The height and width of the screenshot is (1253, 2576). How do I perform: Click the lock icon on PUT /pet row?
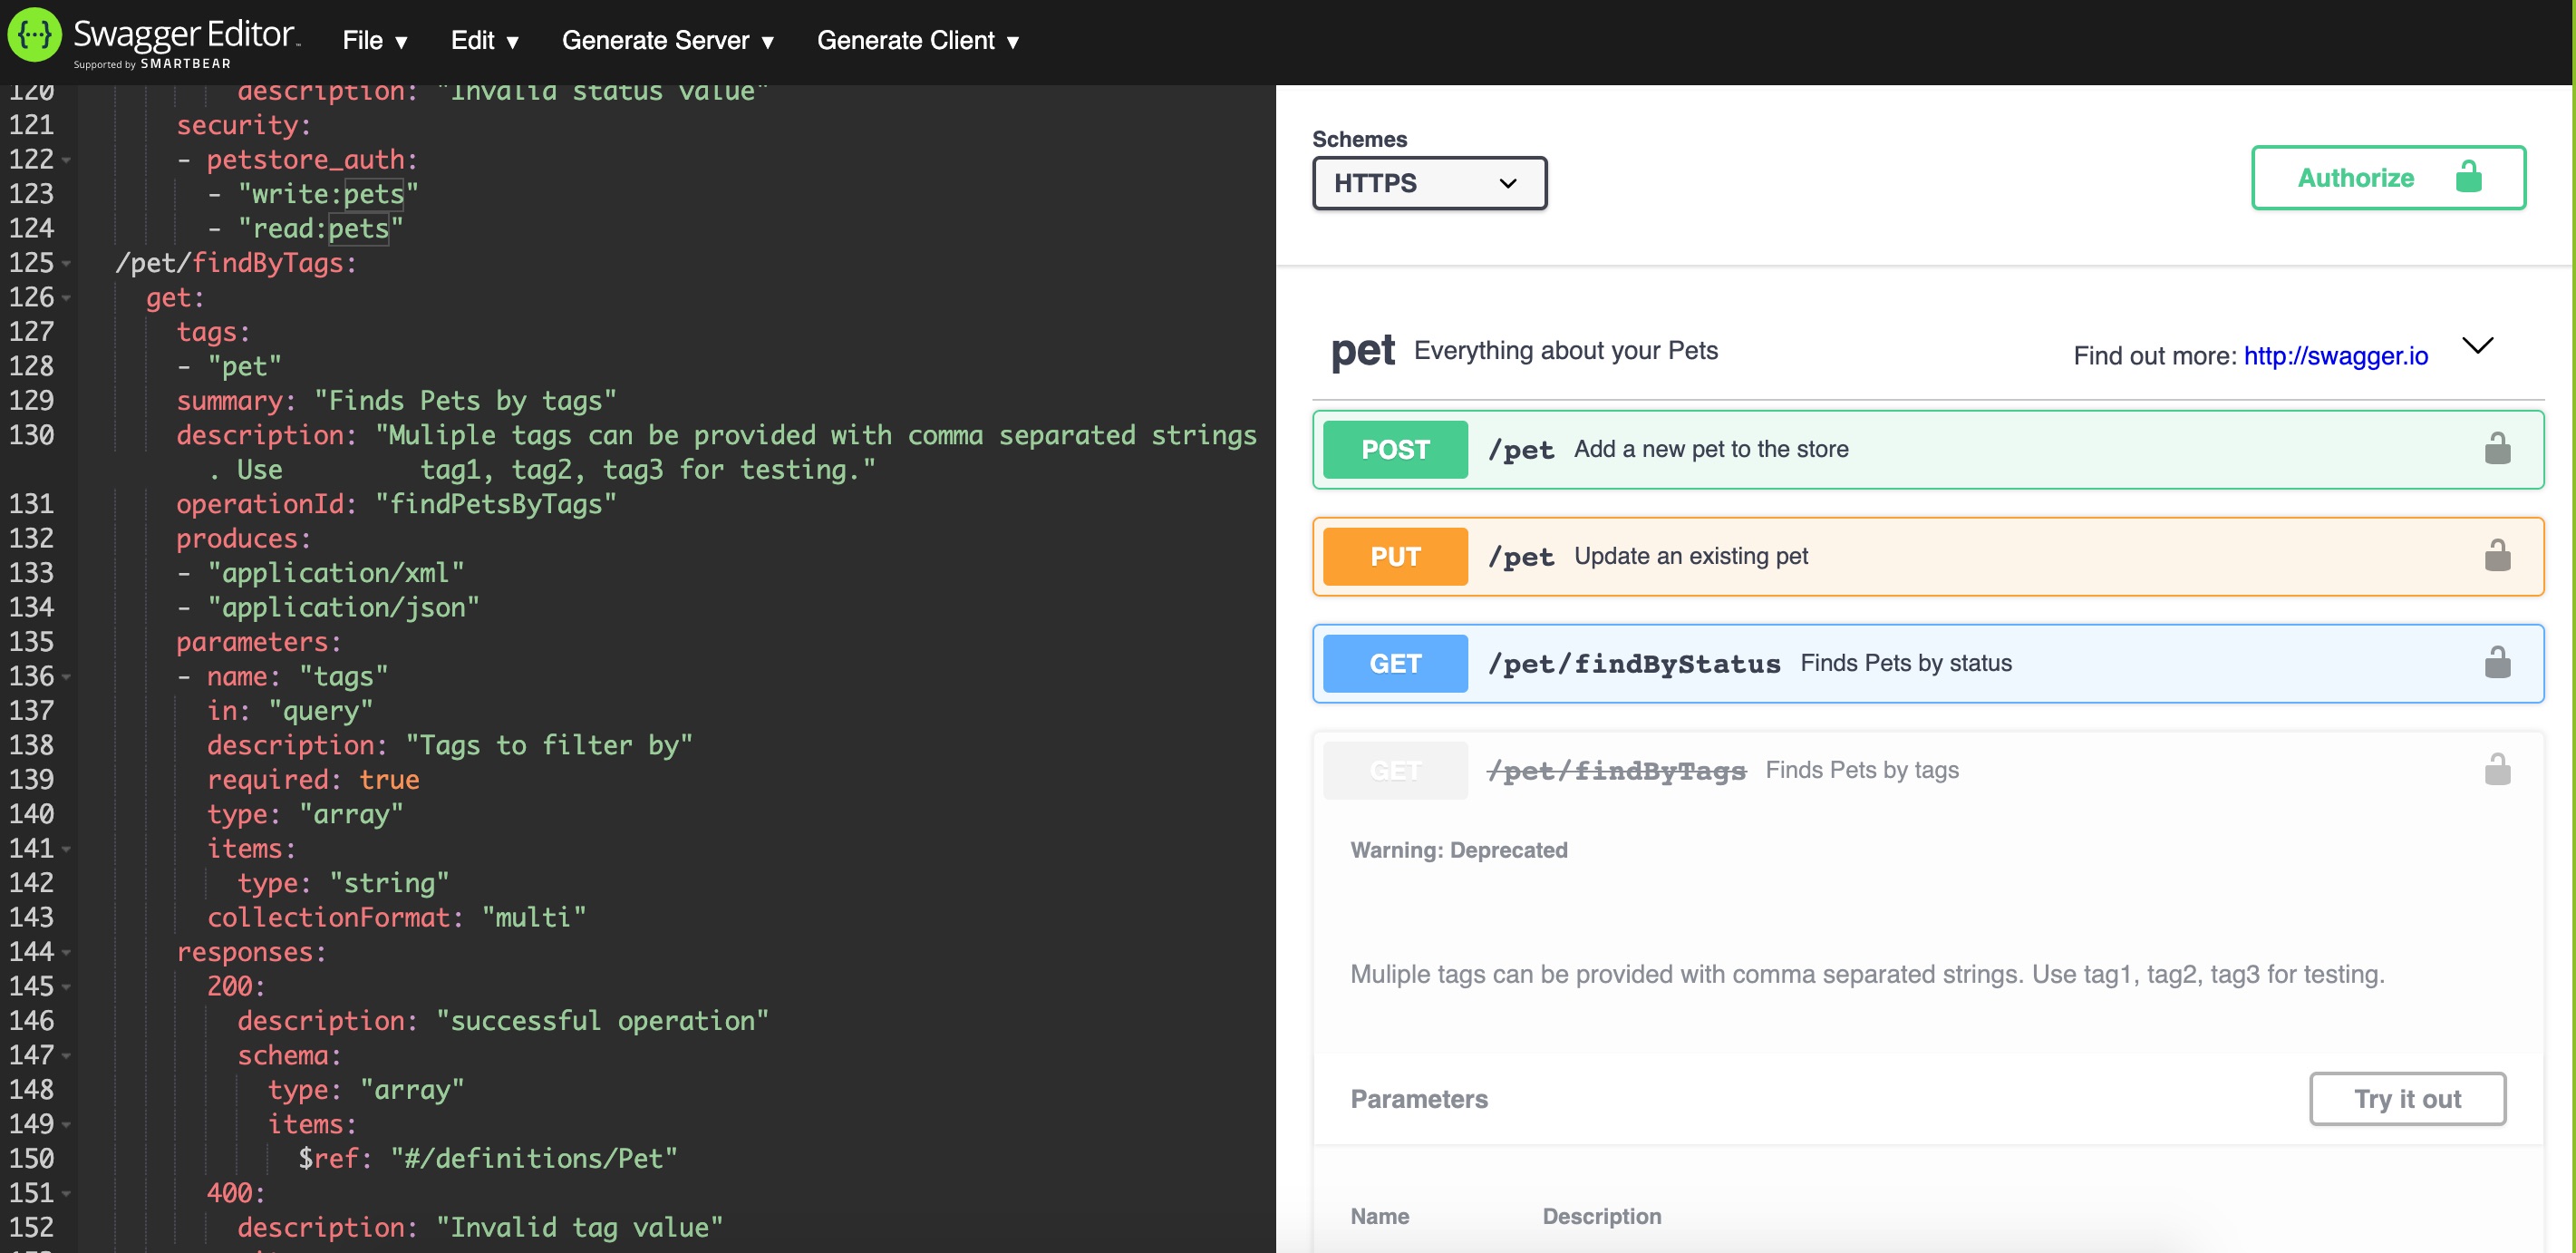2497,555
